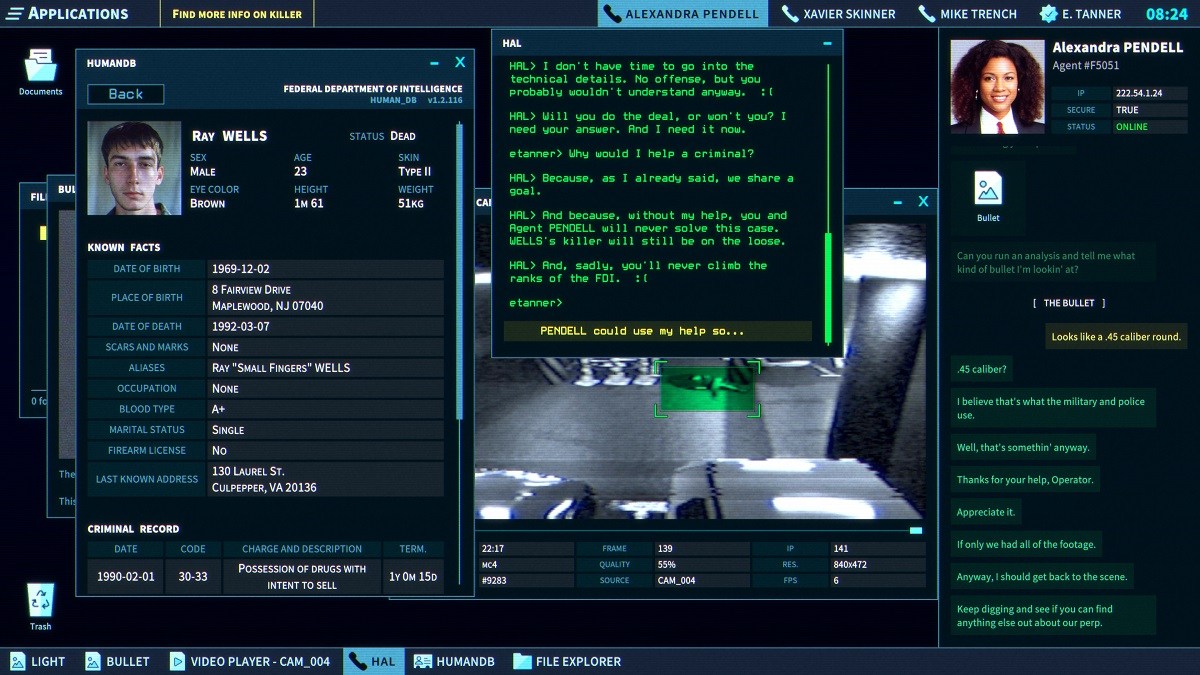Click the HAL chat scrollbar

(827, 287)
